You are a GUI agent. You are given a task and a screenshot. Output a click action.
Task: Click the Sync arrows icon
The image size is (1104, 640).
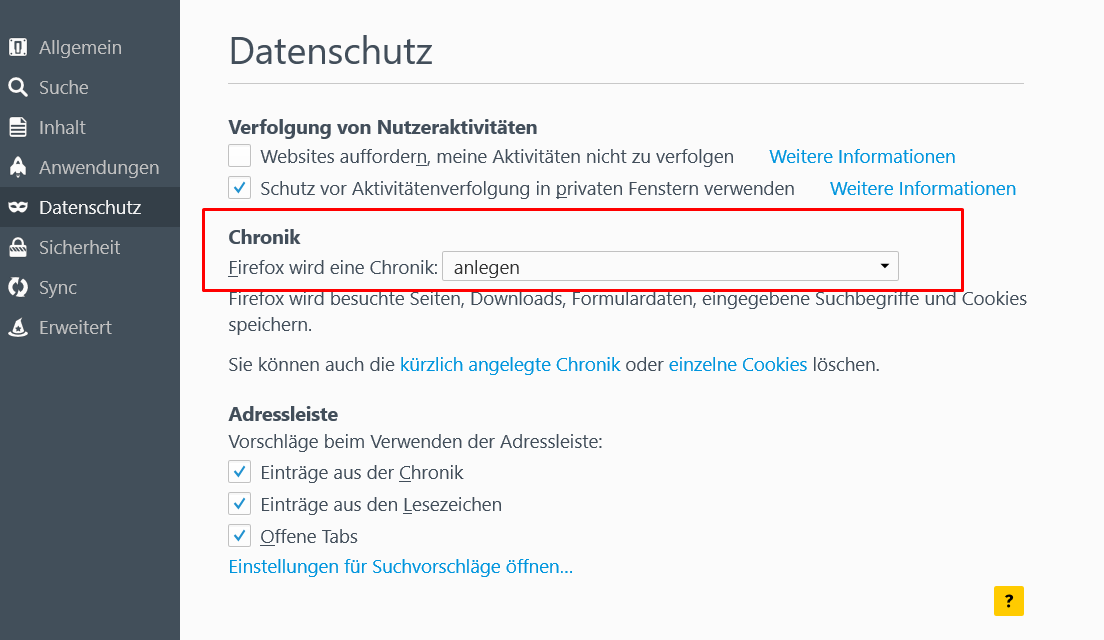click(x=18, y=287)
